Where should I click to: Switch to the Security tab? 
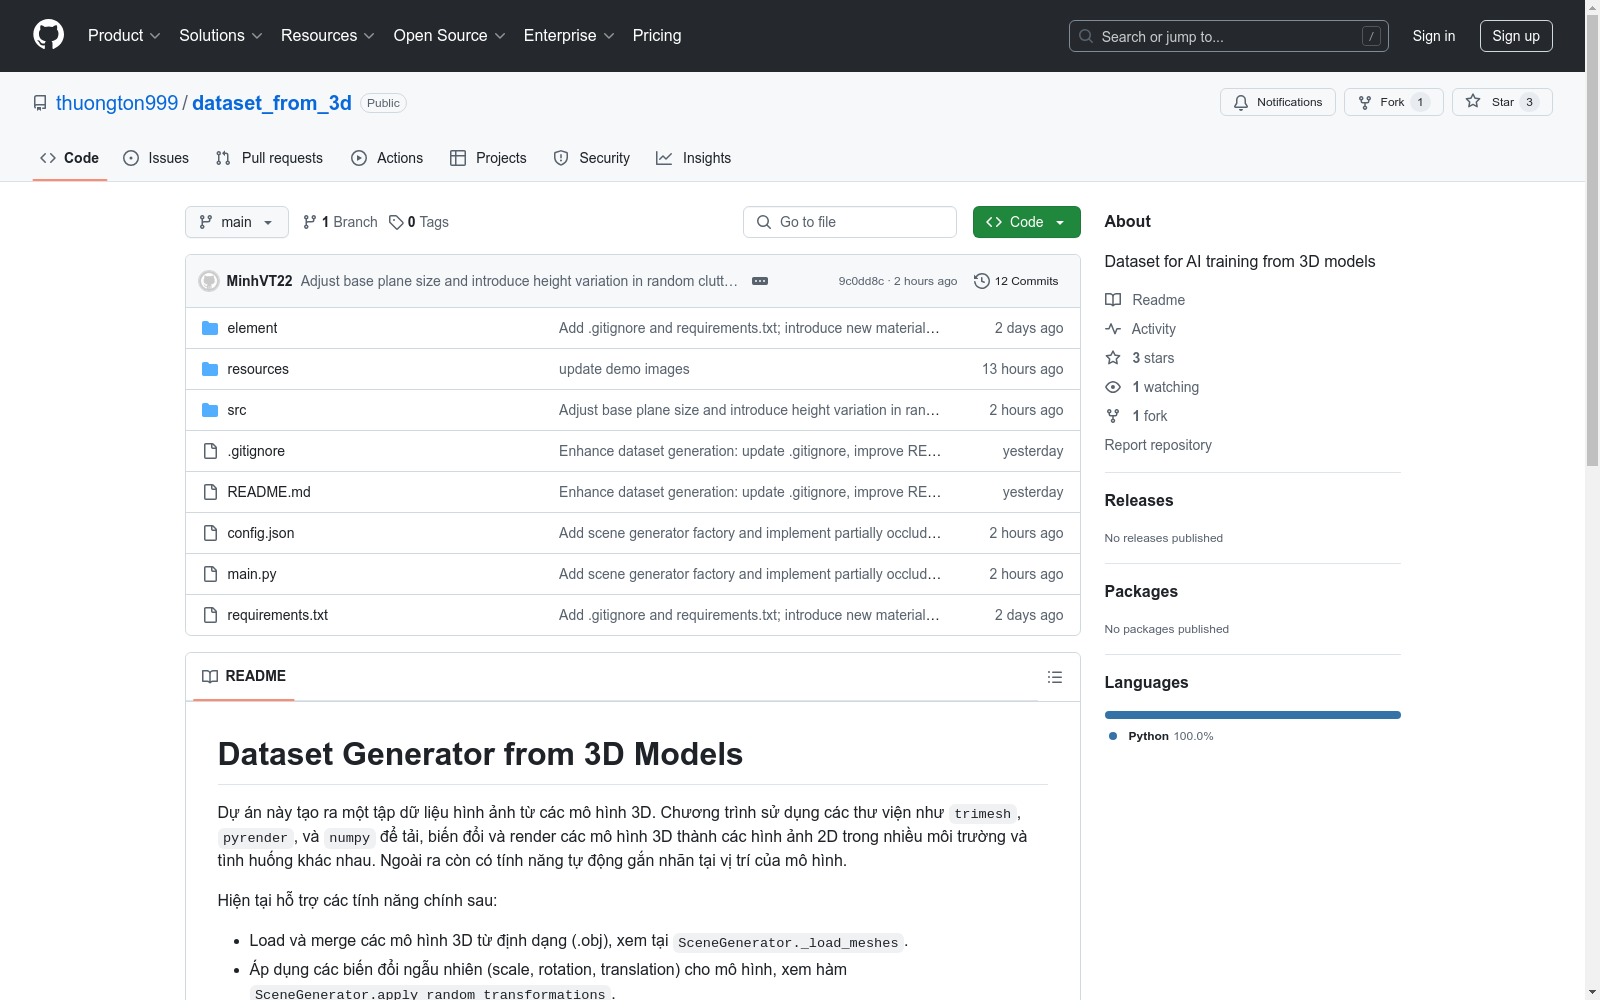click(592, 158)
